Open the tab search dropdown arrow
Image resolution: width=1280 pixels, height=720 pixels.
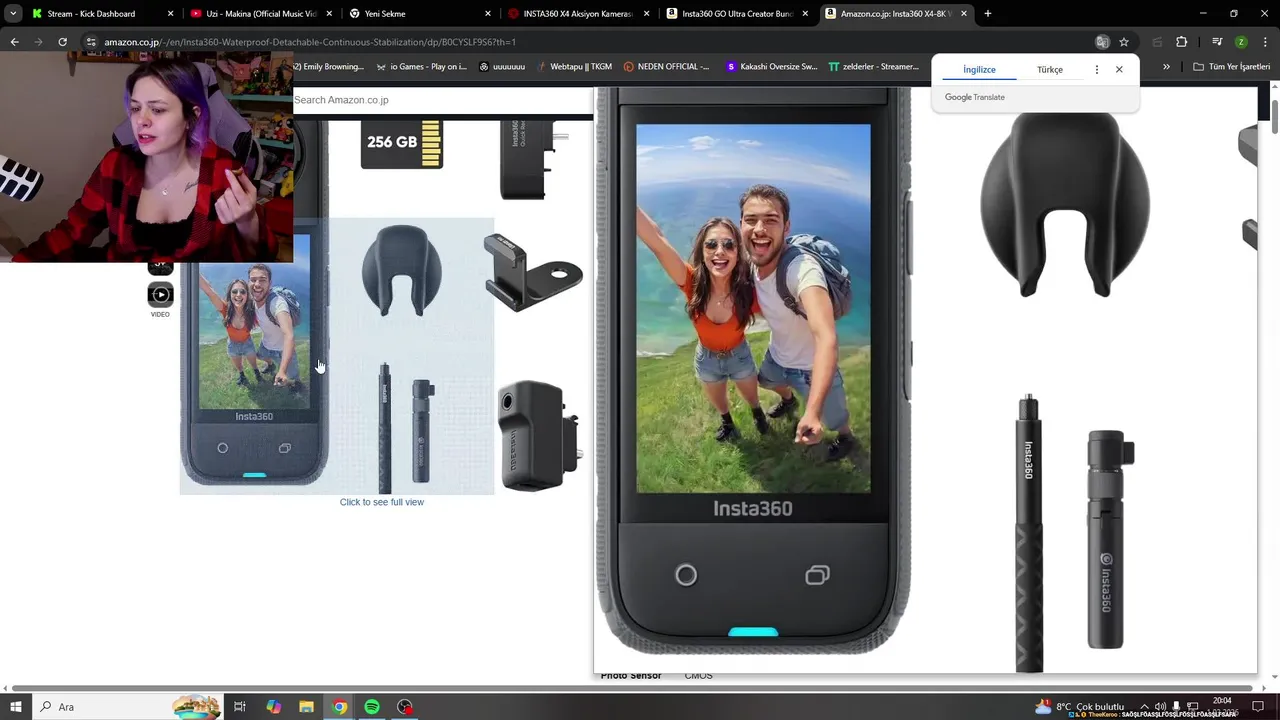[13, 14]
